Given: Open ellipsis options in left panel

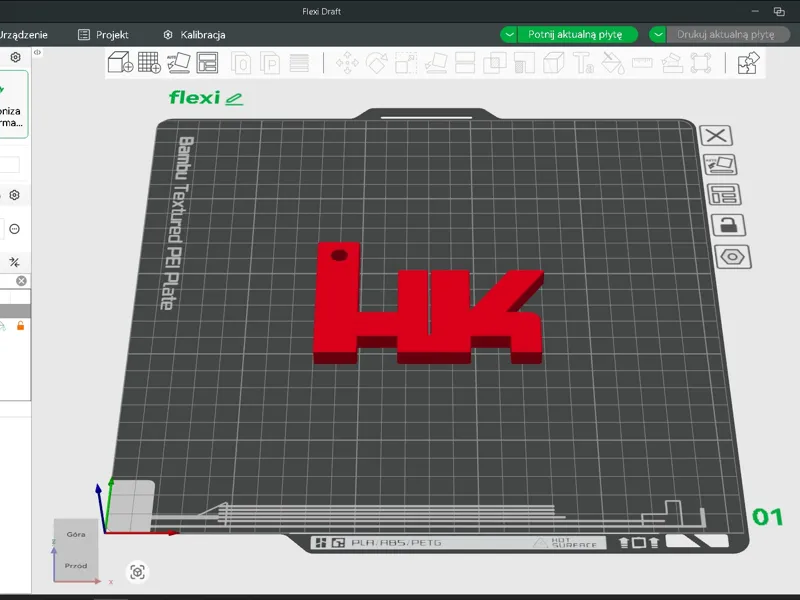Looking at the screenshot, I should point(14,229).
